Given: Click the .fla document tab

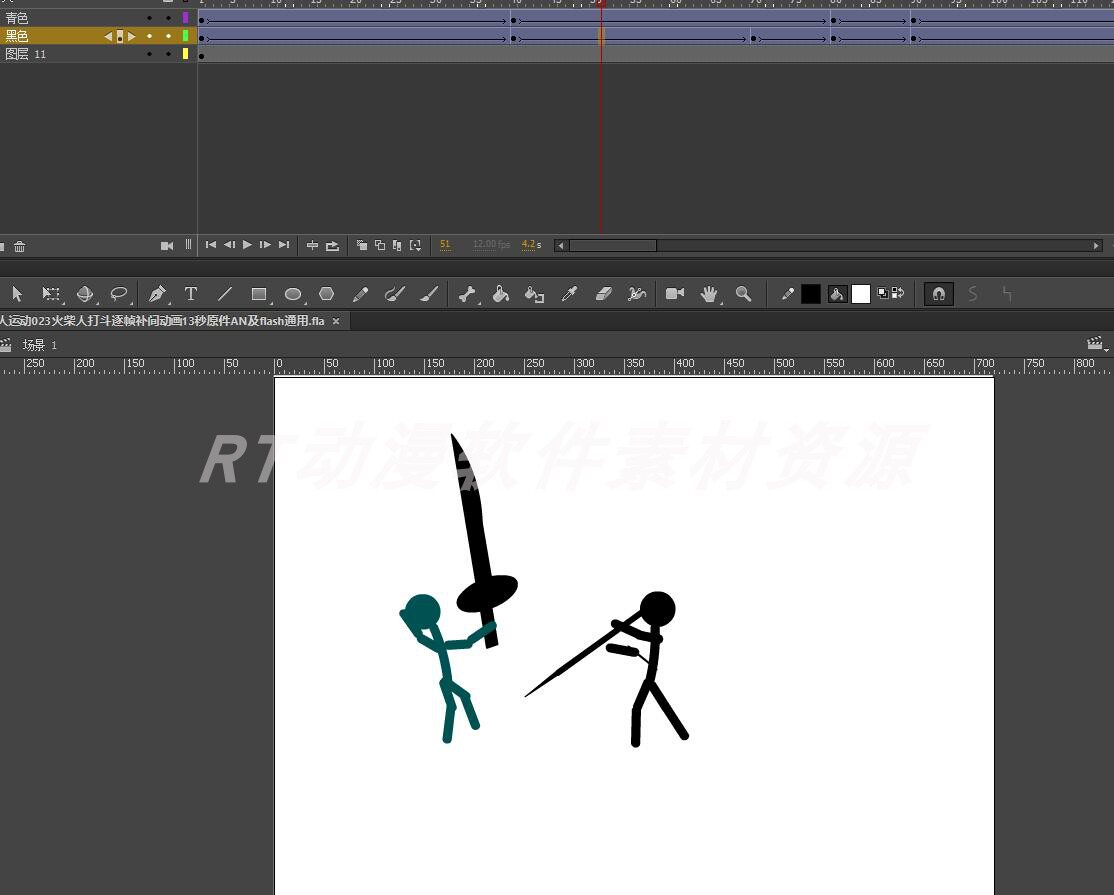Looking at the screenshot, I should coord(160,321).
